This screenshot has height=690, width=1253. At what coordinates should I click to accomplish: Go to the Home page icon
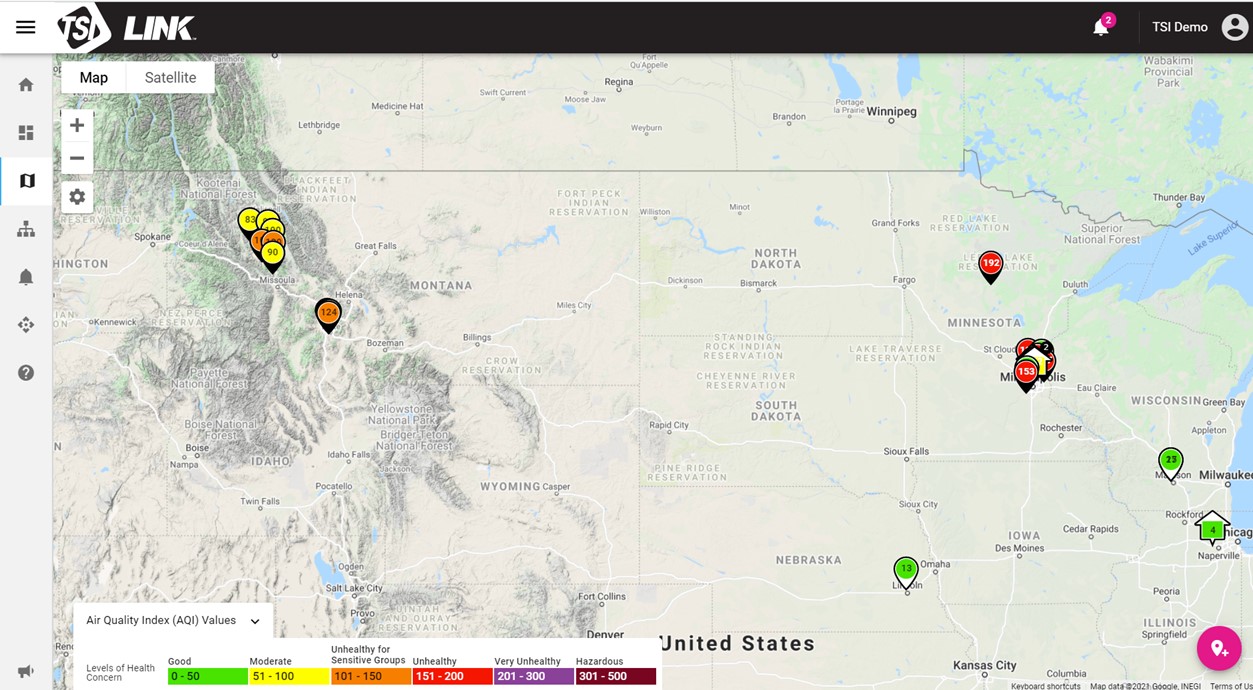(x=26, y=85)
